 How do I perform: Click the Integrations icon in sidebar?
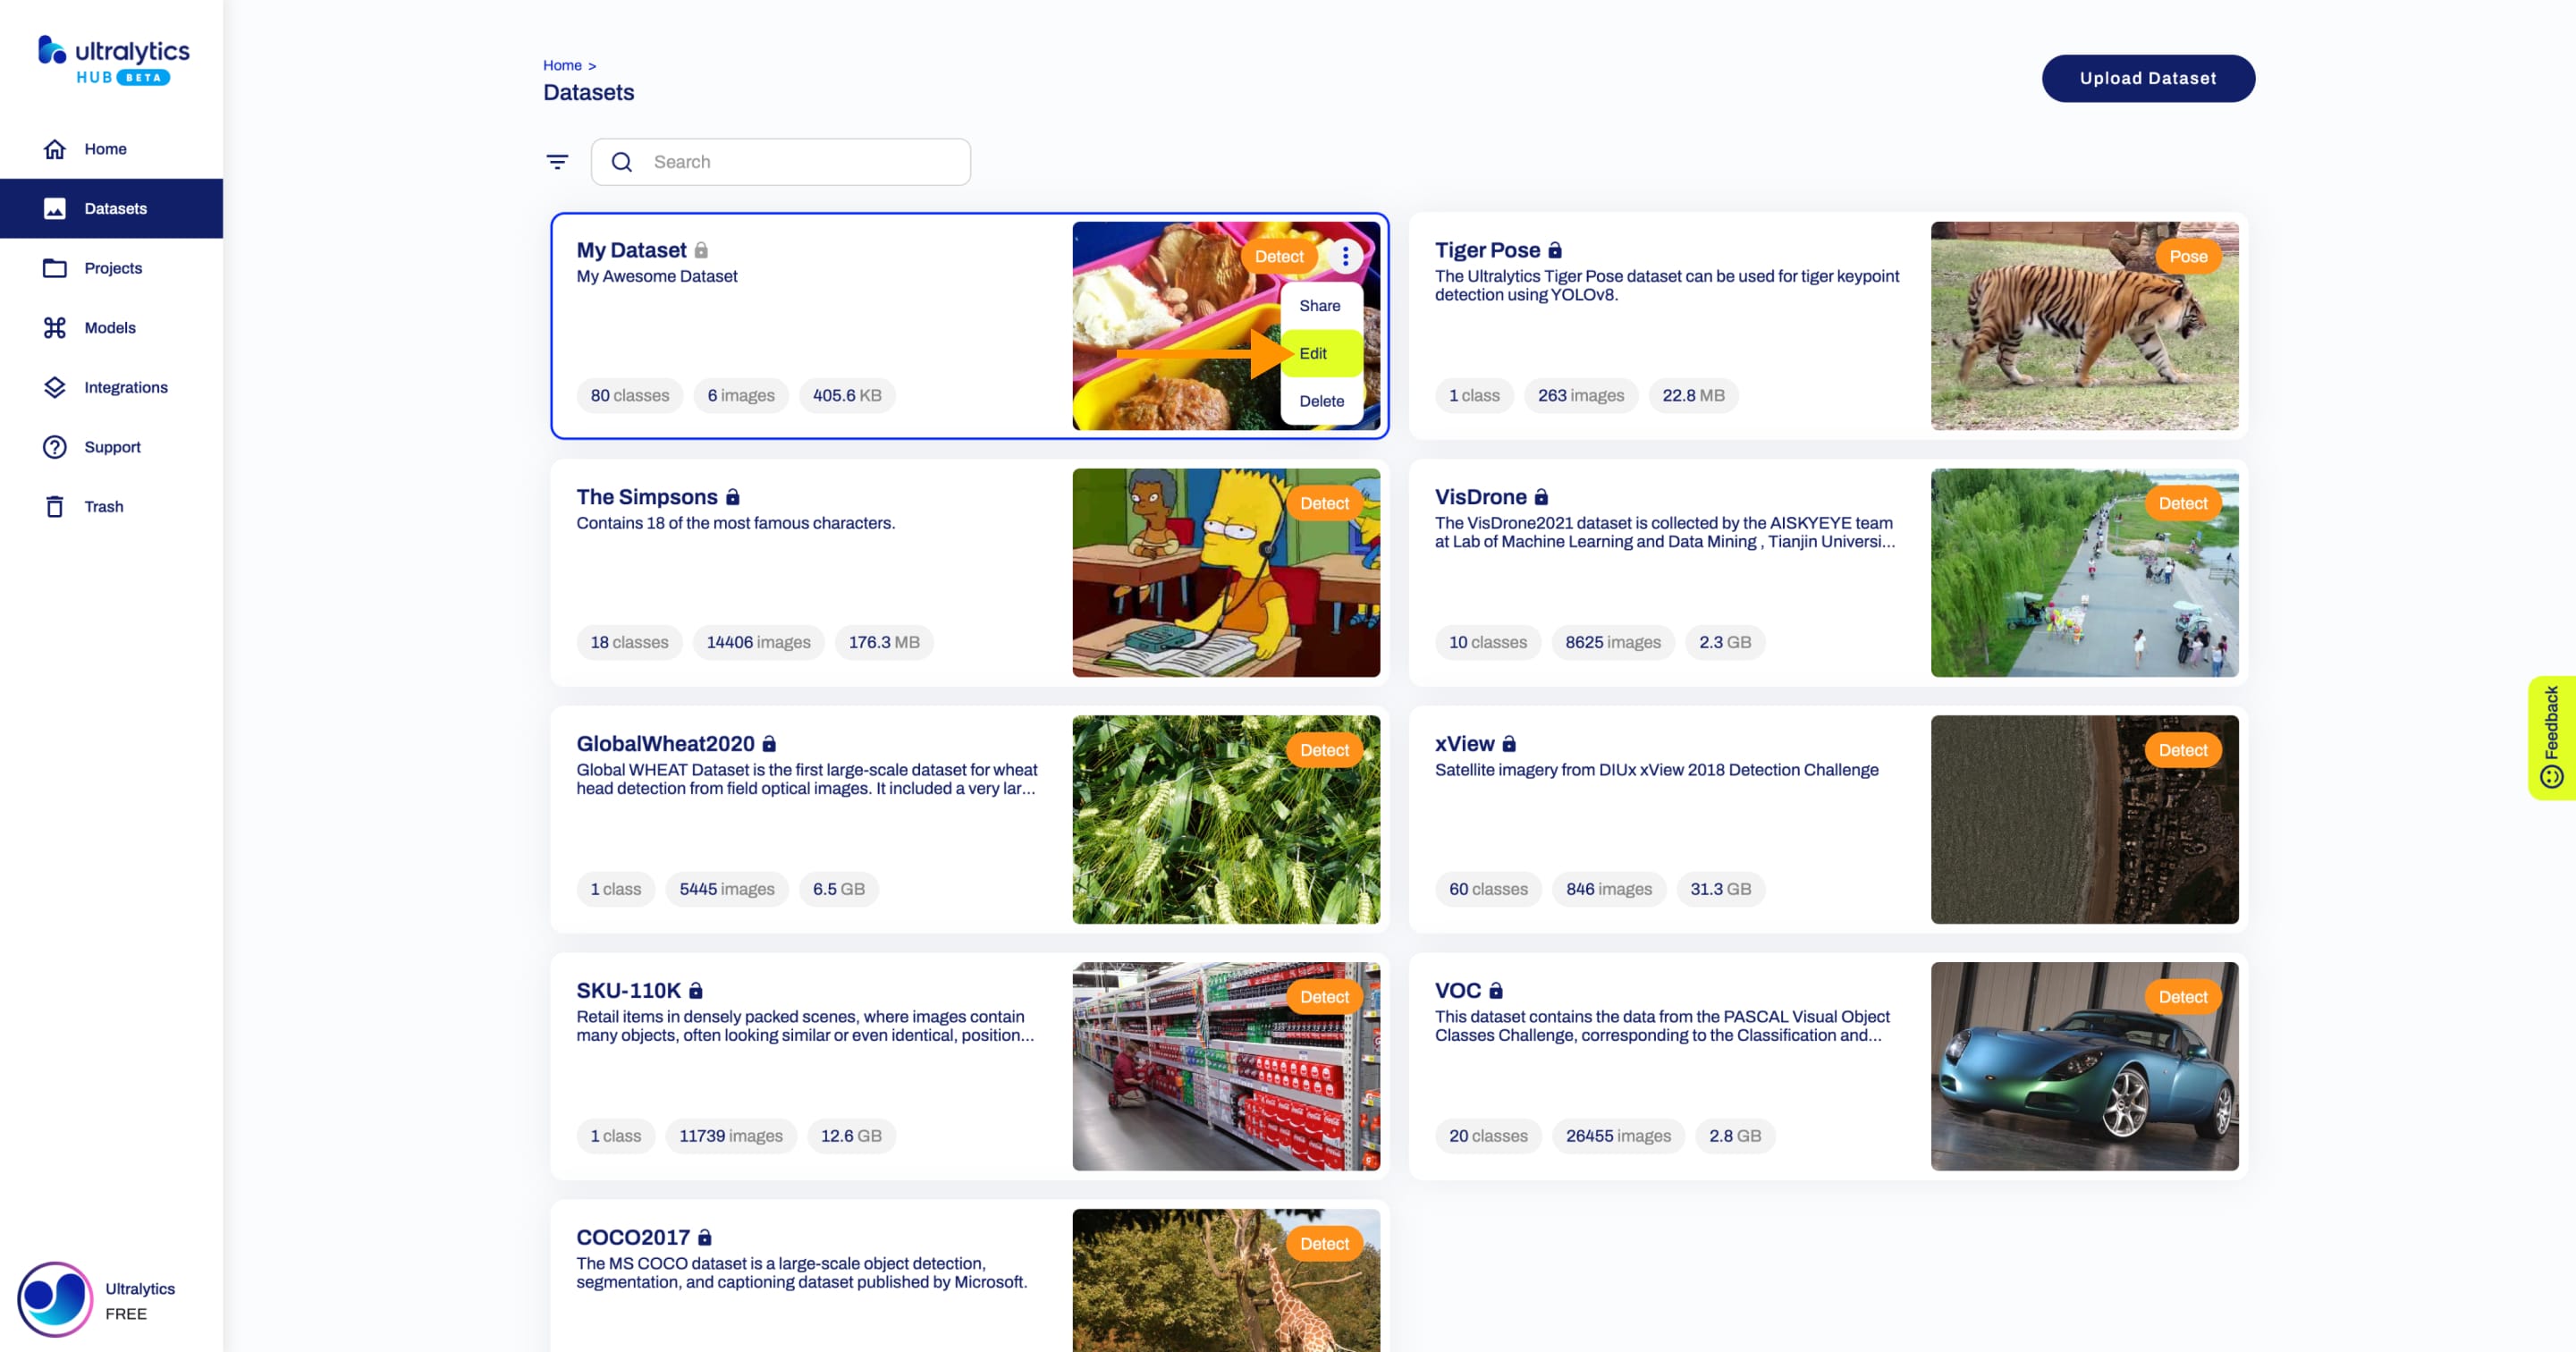pyautogui.click(x=55, y=386)
